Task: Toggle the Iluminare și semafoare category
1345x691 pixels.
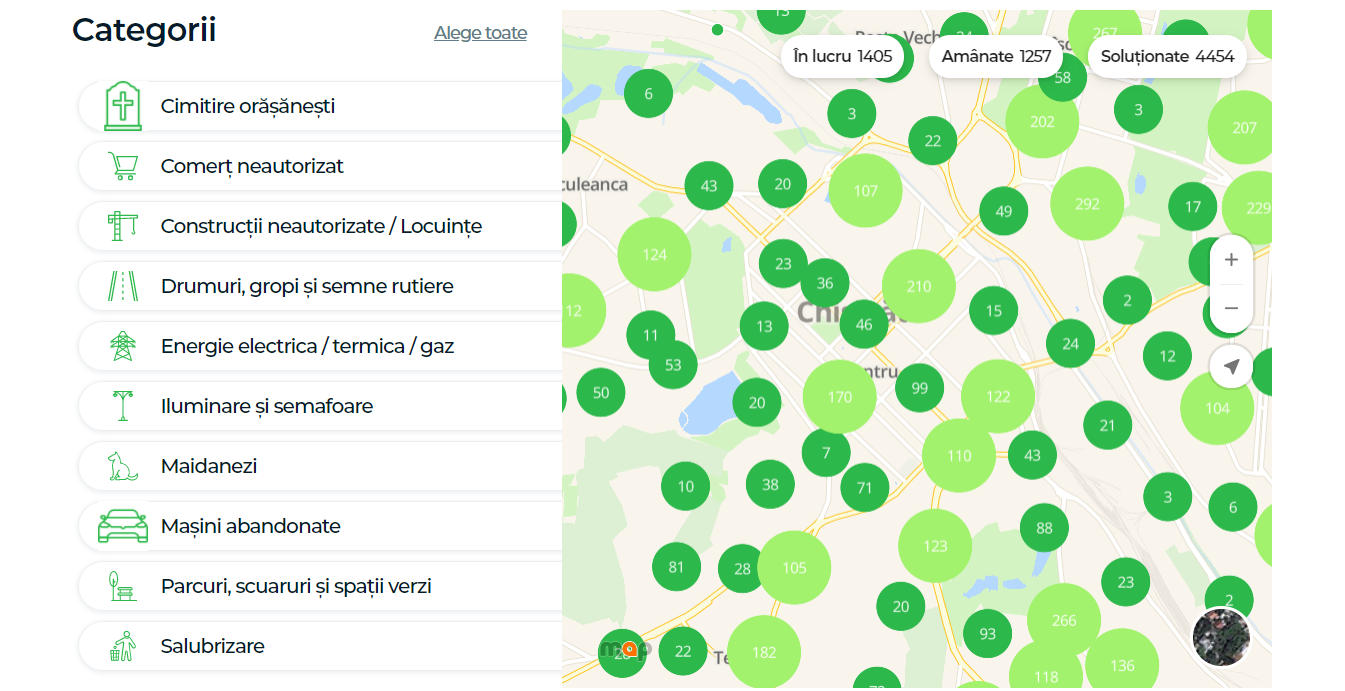Action: (267, 406)
